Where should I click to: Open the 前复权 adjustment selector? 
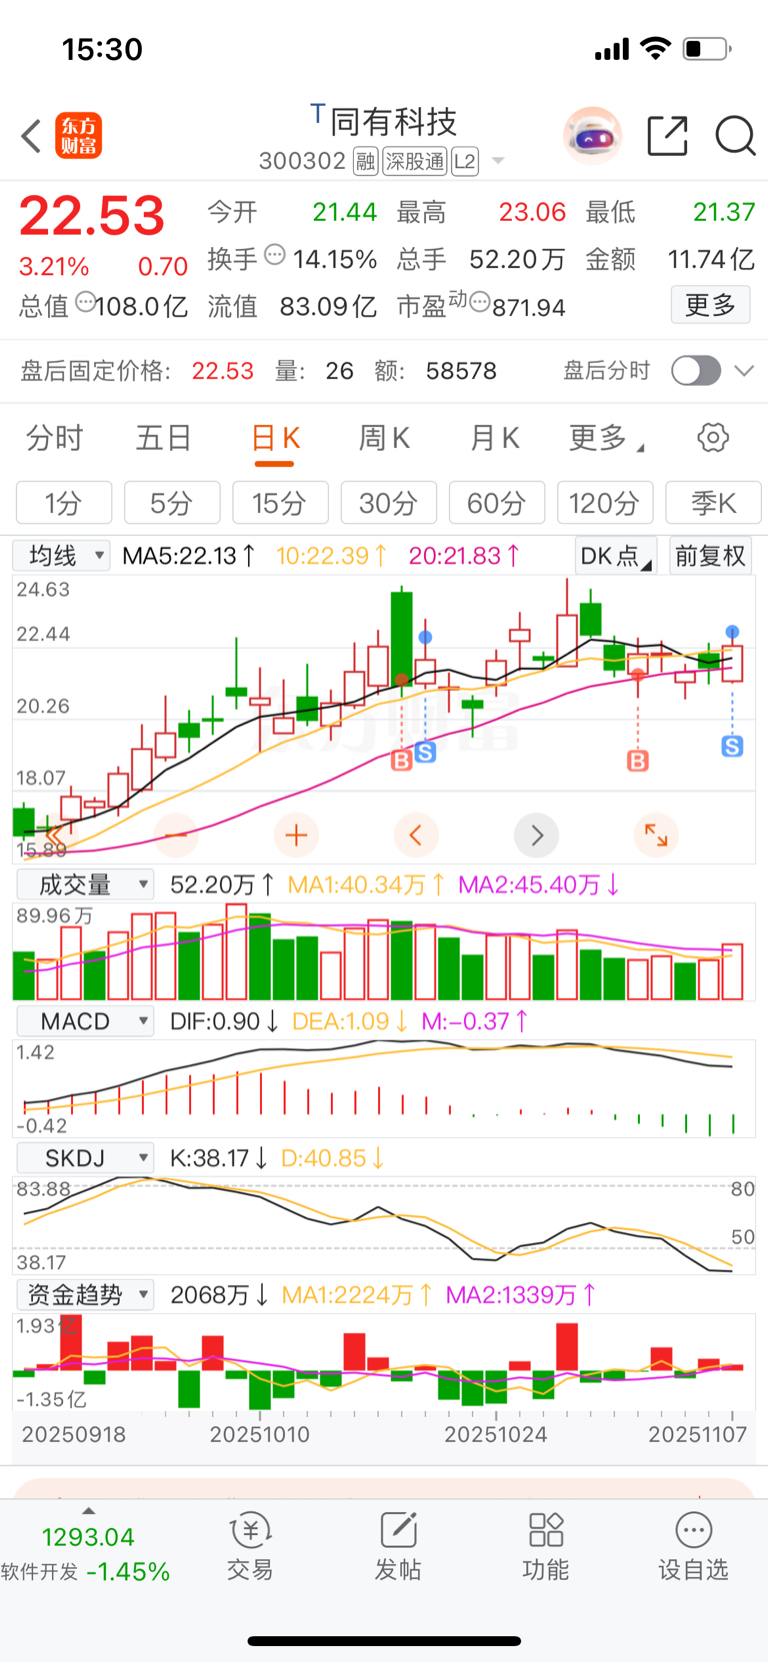(x=710, y=556)
